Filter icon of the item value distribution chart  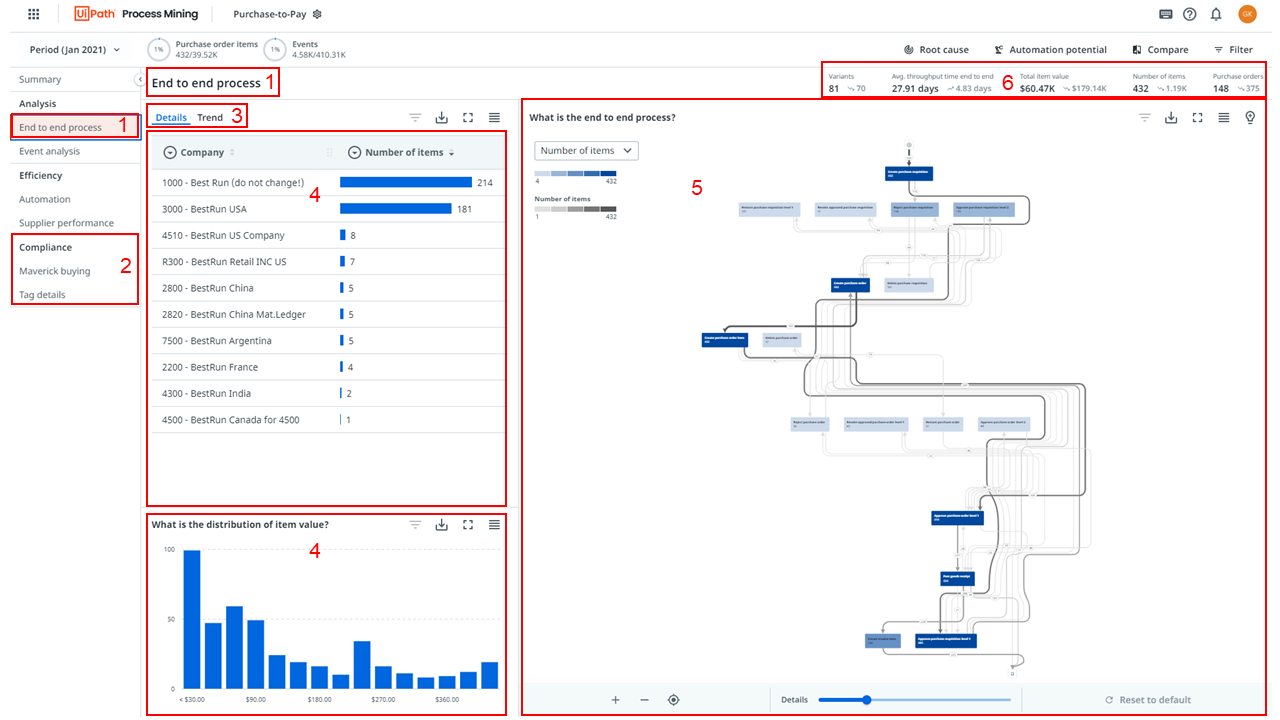tap(415, 524)
